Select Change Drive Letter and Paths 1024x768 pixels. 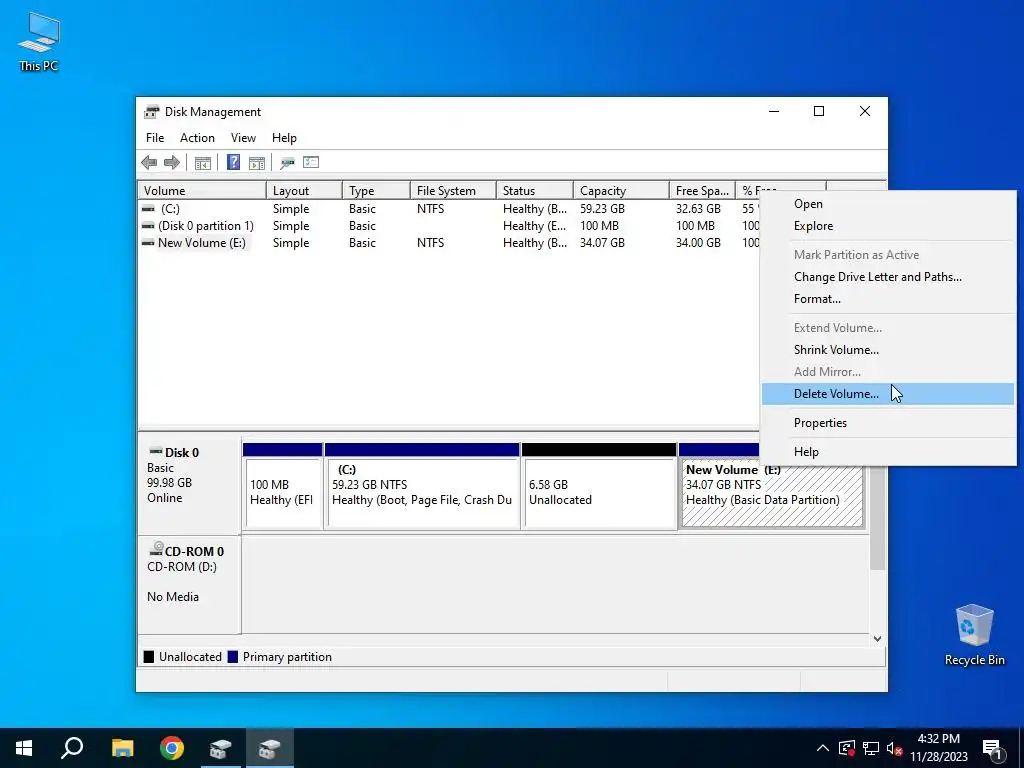tap(888, 277)
